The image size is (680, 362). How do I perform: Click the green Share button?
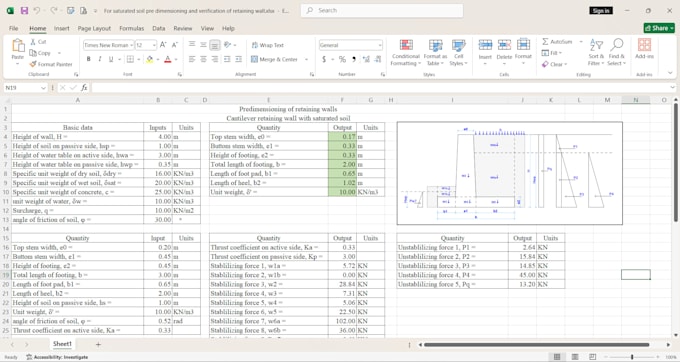click(x=659, y=28)
